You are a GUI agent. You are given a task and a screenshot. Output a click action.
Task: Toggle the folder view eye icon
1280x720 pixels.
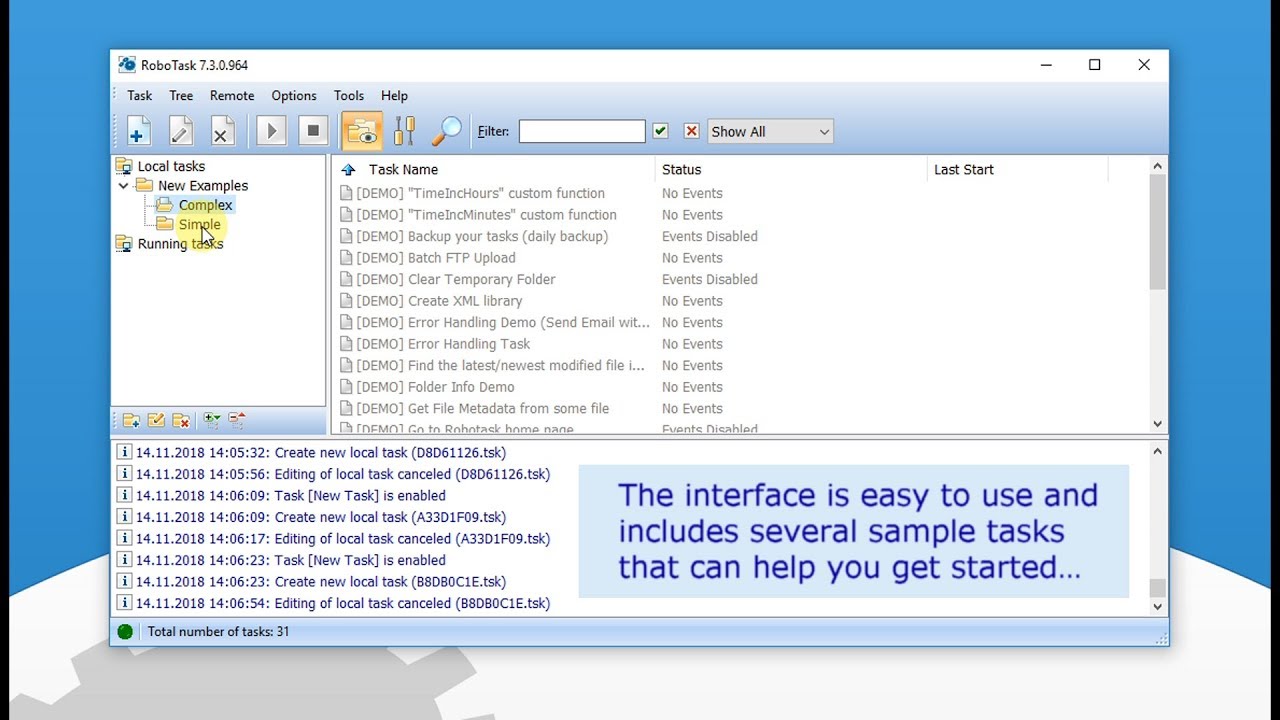click(x=362, y=131)
